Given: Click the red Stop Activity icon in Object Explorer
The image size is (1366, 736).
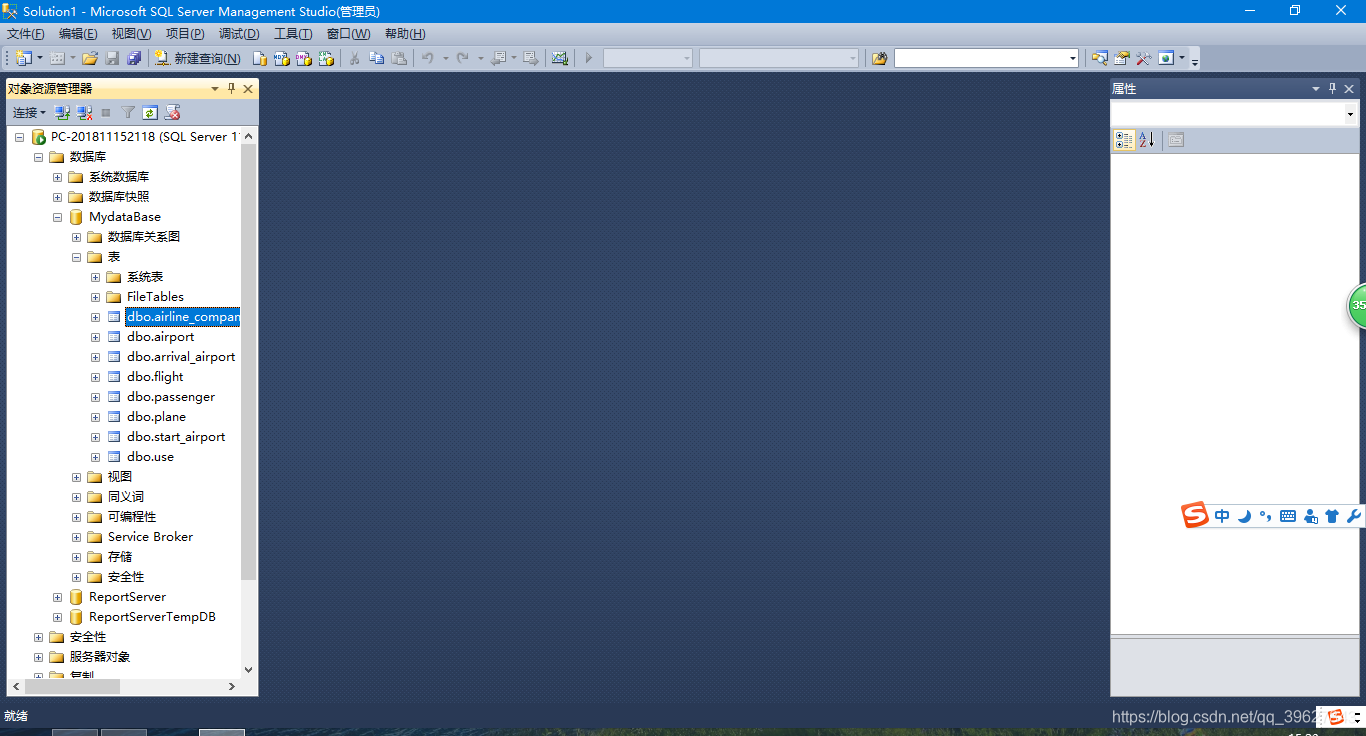Looking at the screenshot, I should tap(172, 112).
